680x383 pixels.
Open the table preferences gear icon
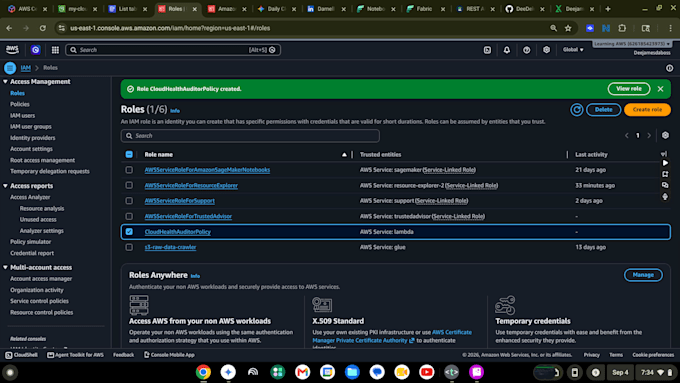(665, 135)
